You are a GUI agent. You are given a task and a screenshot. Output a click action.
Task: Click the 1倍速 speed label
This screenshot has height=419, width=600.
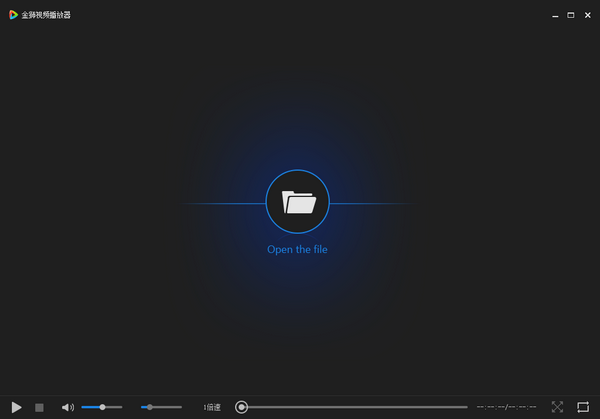(x=212, y=407)
